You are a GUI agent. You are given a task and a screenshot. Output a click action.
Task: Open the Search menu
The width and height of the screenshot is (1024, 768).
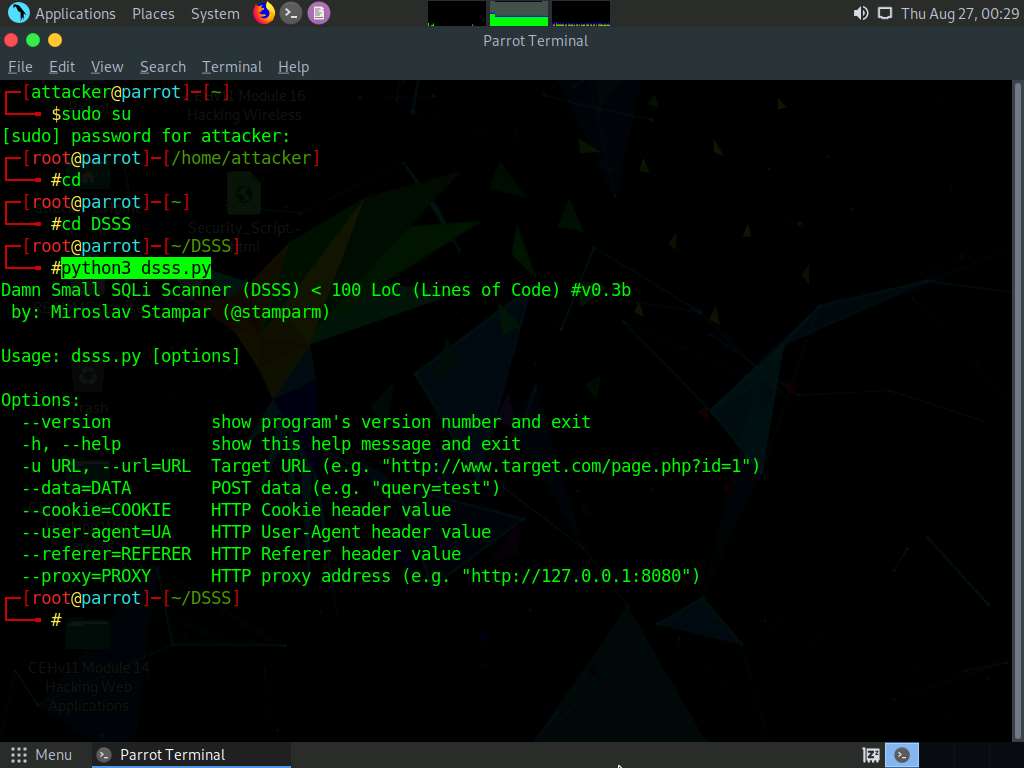162,66
